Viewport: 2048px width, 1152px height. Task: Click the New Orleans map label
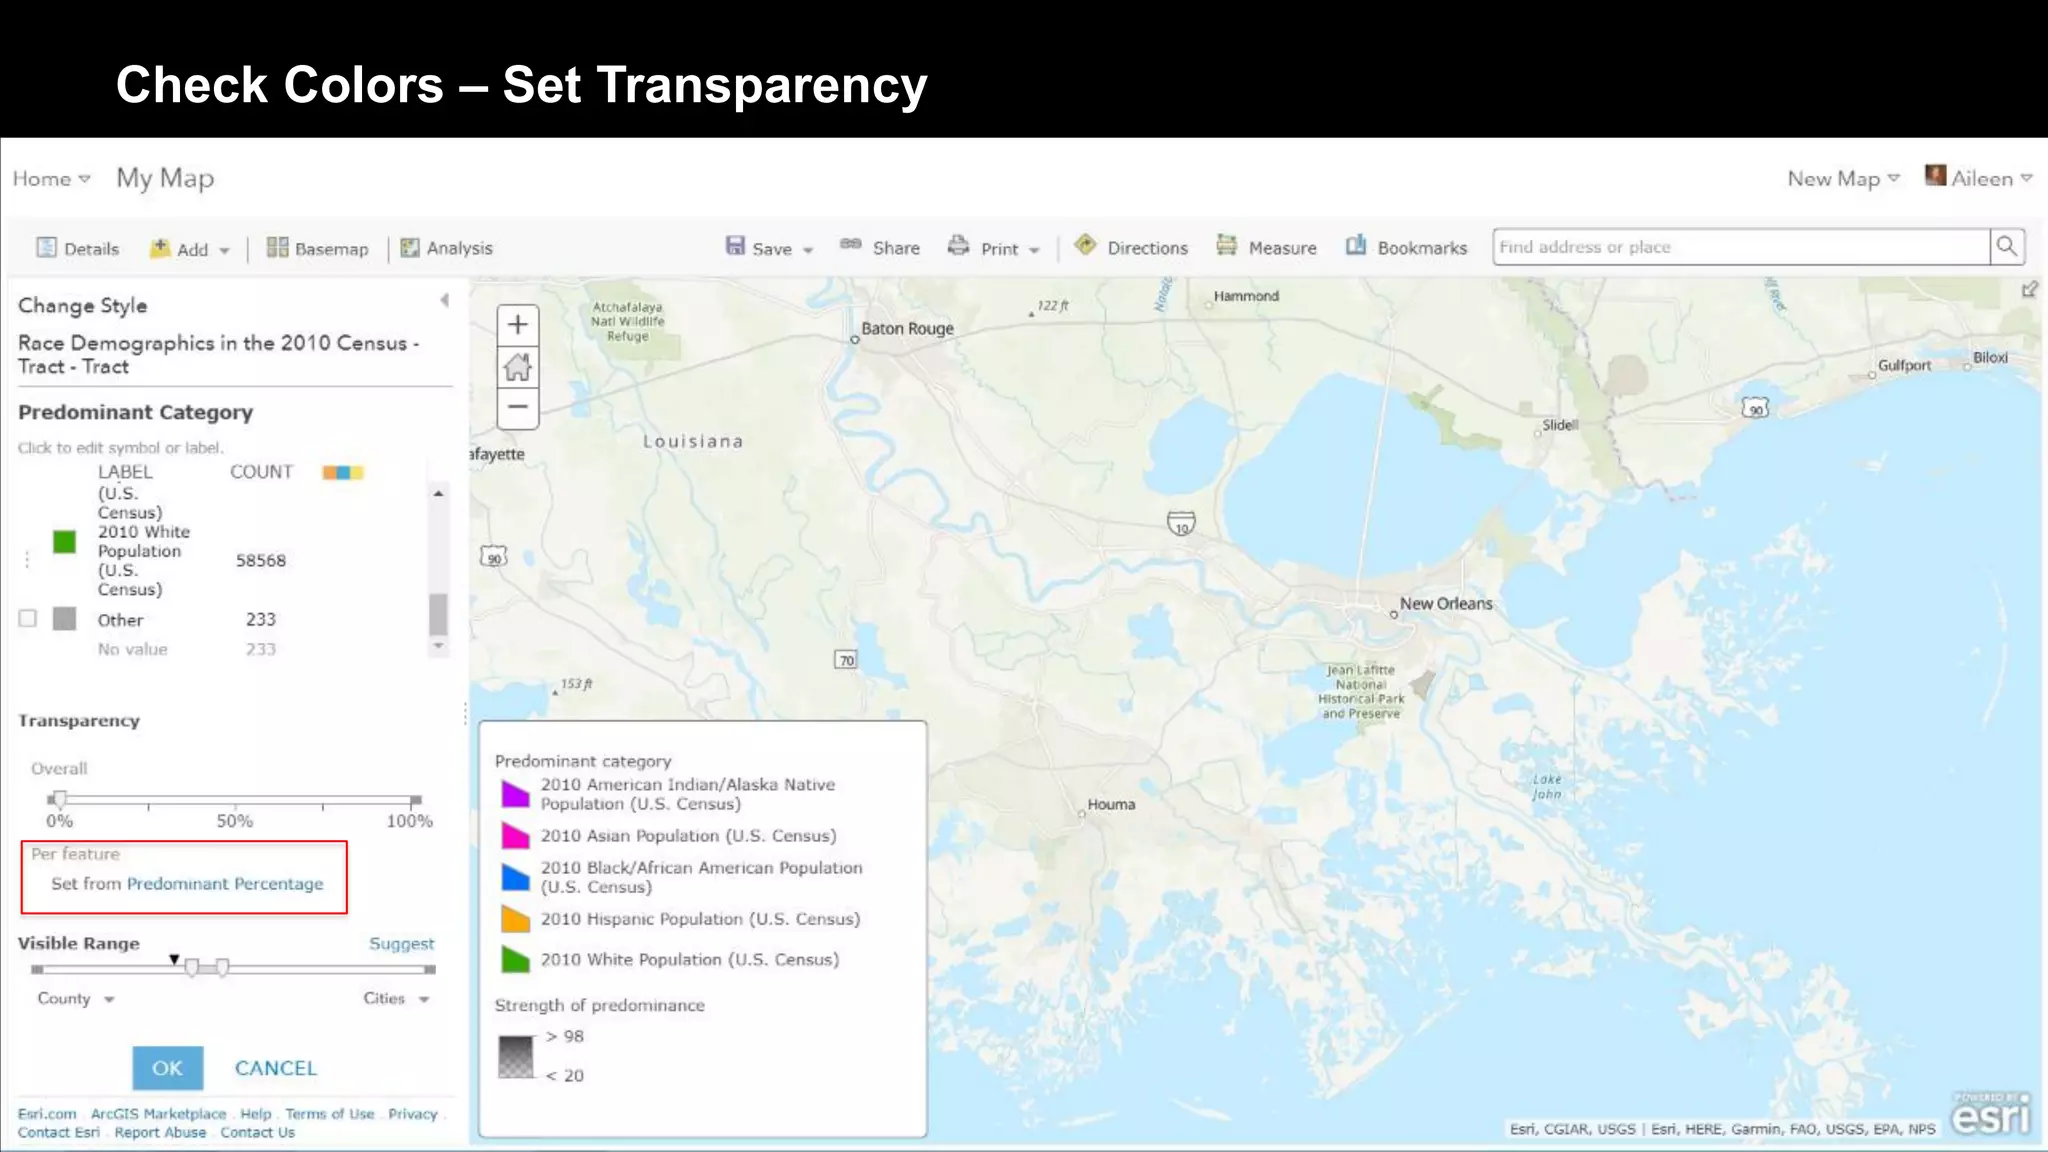(x=1446, y=604)
